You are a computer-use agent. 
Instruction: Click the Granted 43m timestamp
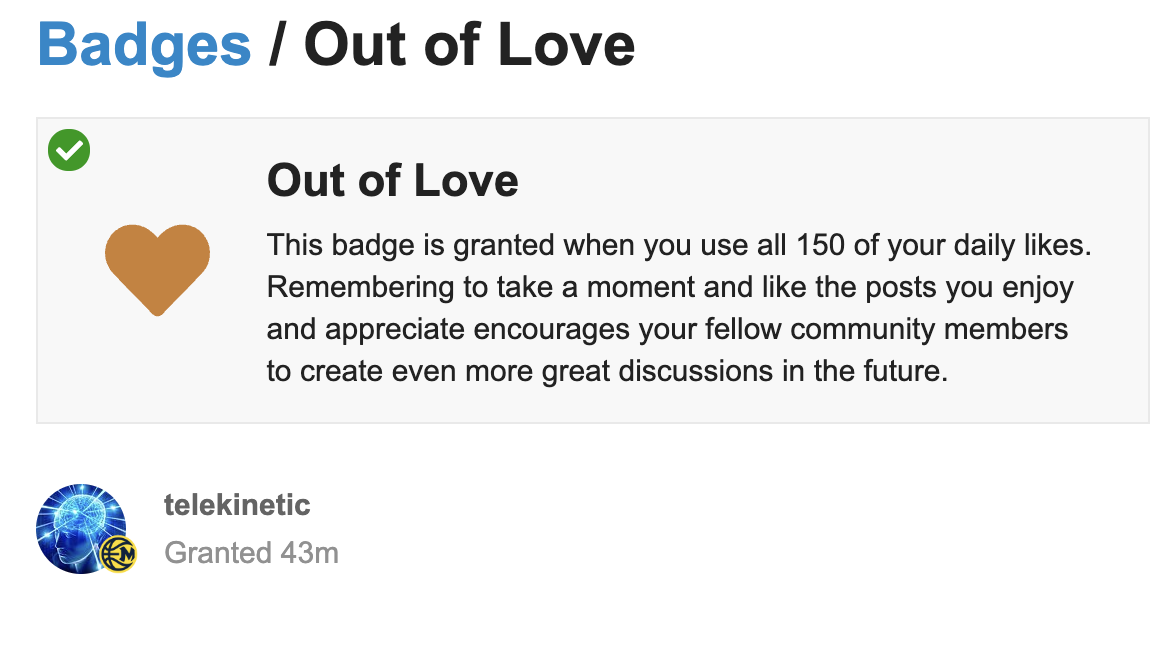coord(252,553)
